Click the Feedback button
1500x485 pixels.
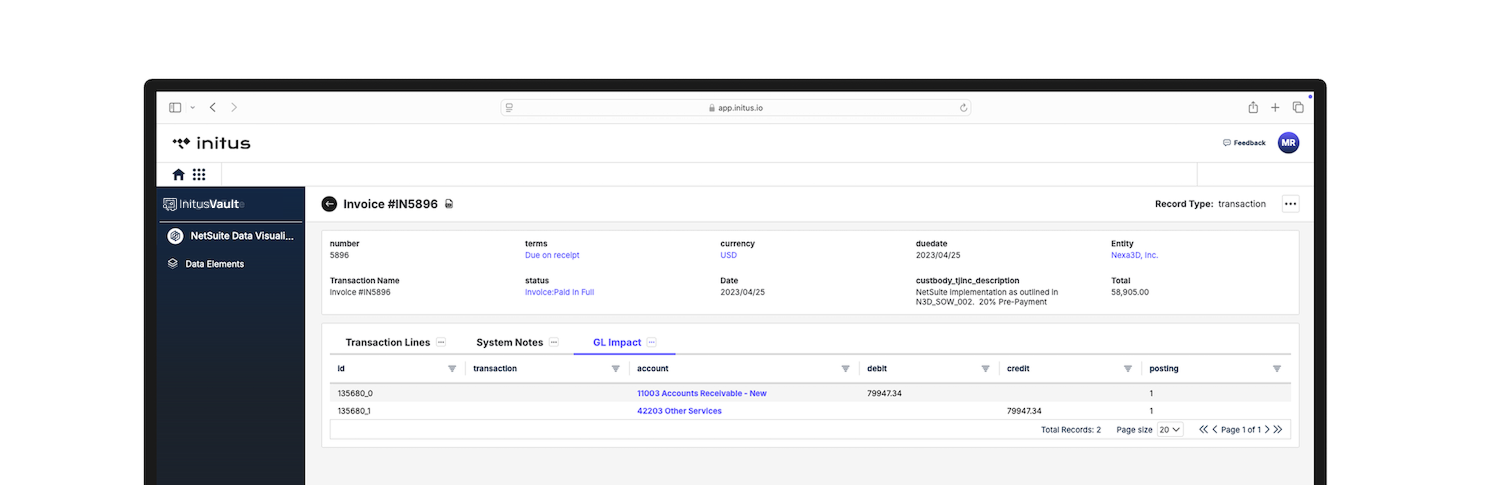pos(1244,143)
